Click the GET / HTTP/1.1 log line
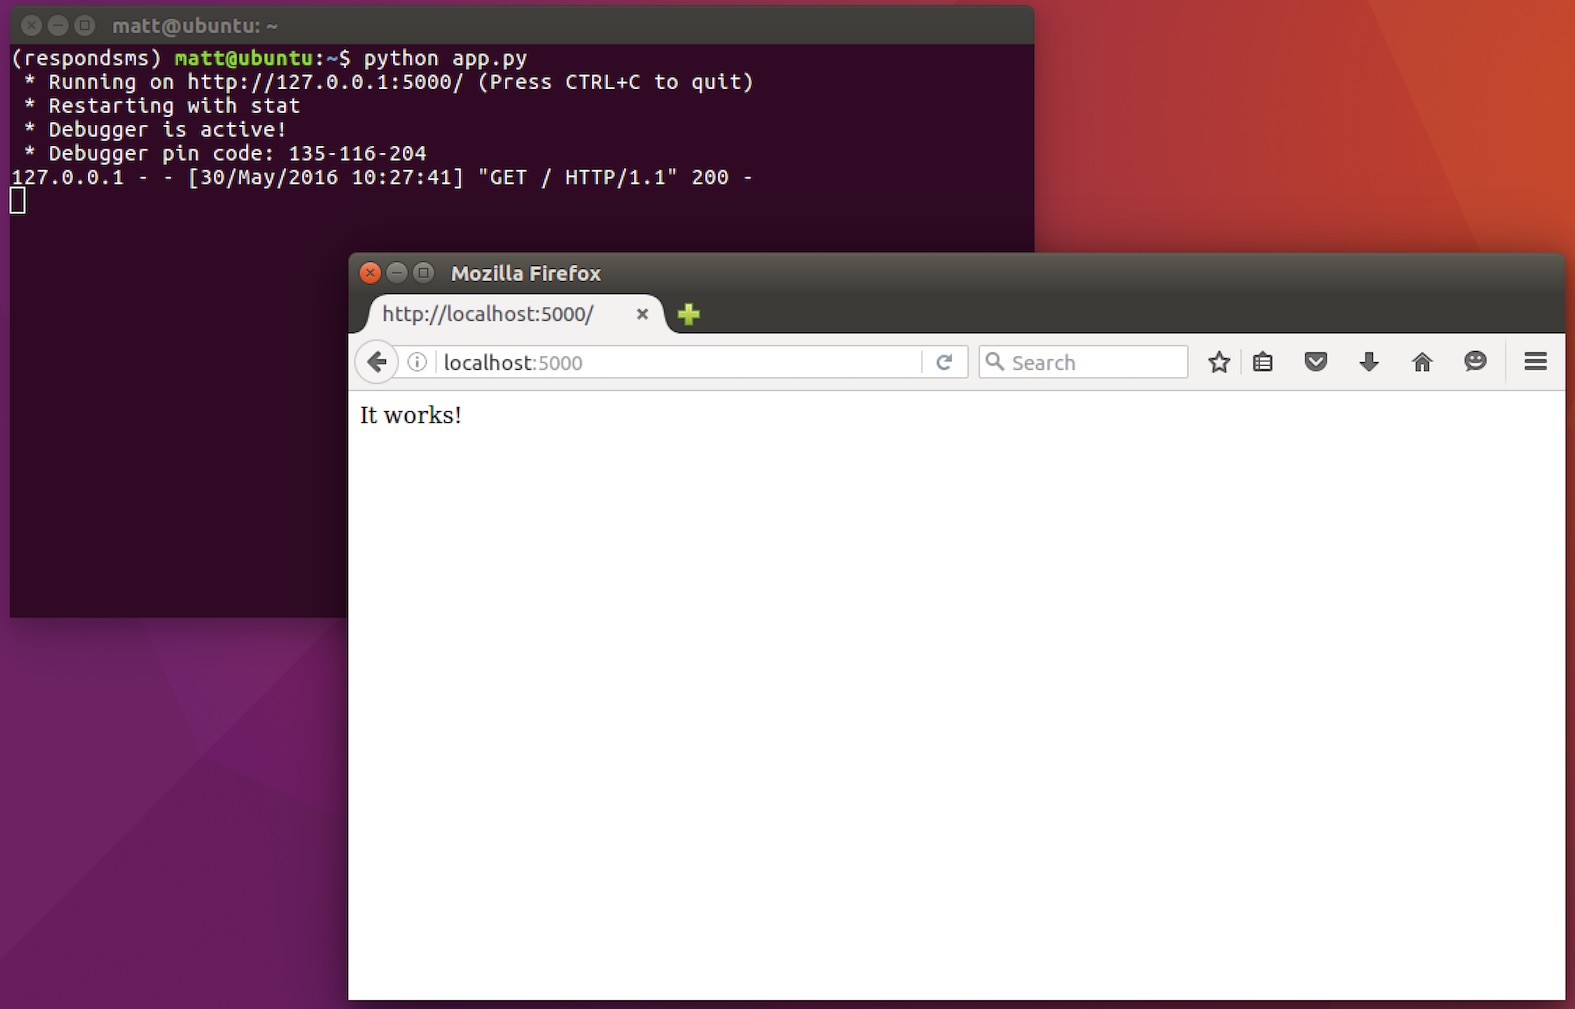The width and height of the screenshot is (1575, 1009). [x=381, y=177]
